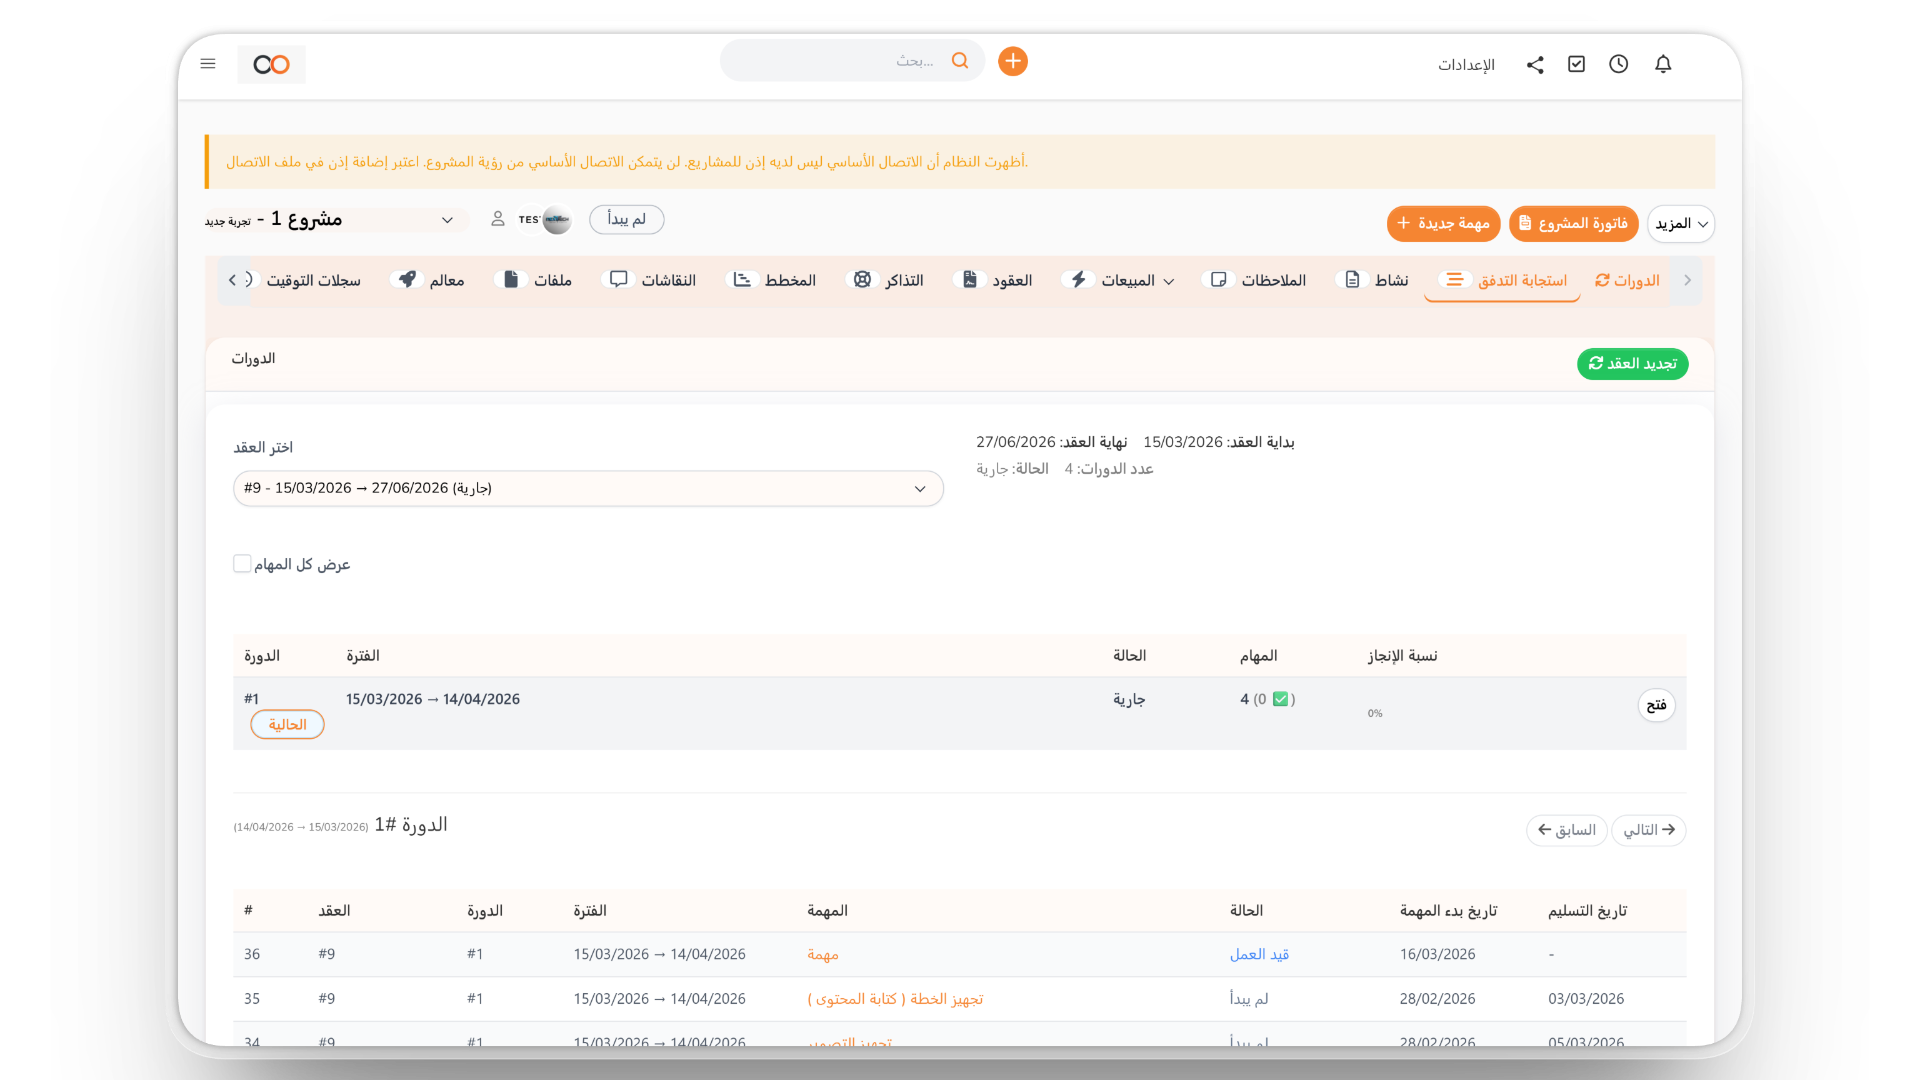1920x1080 pixels.
Task: Click the project user avatar icon
Action: (497, 219)
